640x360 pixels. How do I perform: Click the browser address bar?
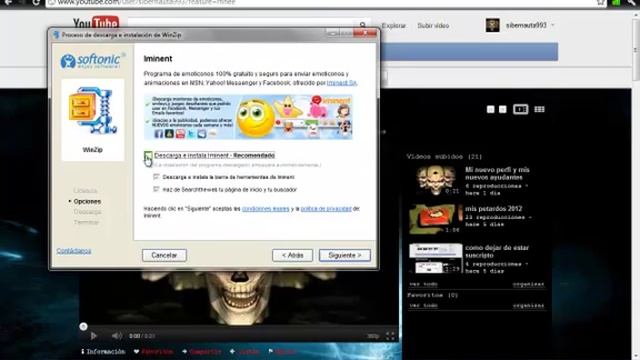[322, 3]
